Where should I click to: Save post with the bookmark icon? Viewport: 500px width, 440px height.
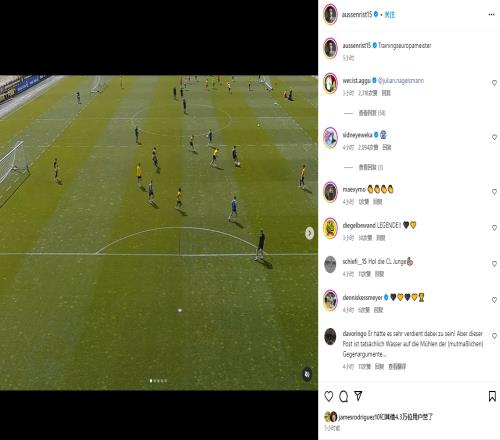[x=492, y=396]
